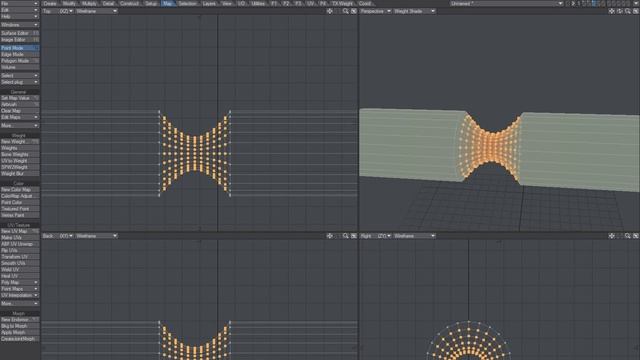
Task: Click the Weight Blur button
Action: (20, 173)
